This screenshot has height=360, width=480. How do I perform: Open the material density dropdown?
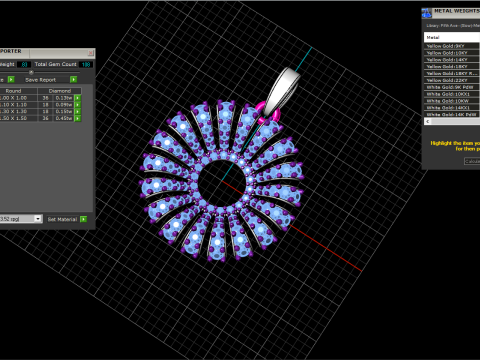point(38,219)
